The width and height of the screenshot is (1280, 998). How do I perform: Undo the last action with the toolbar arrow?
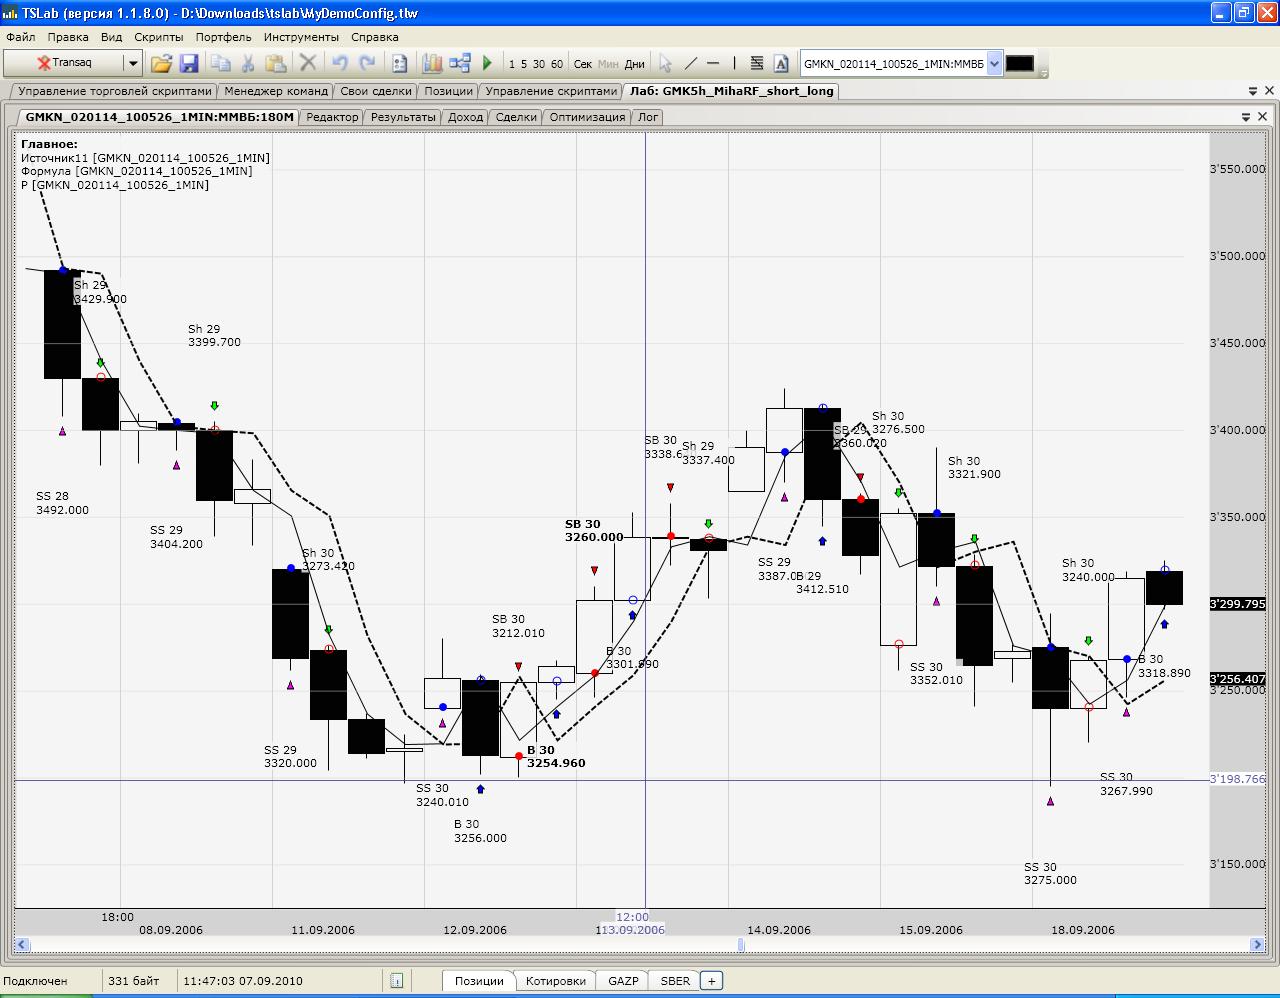point(340,63)
